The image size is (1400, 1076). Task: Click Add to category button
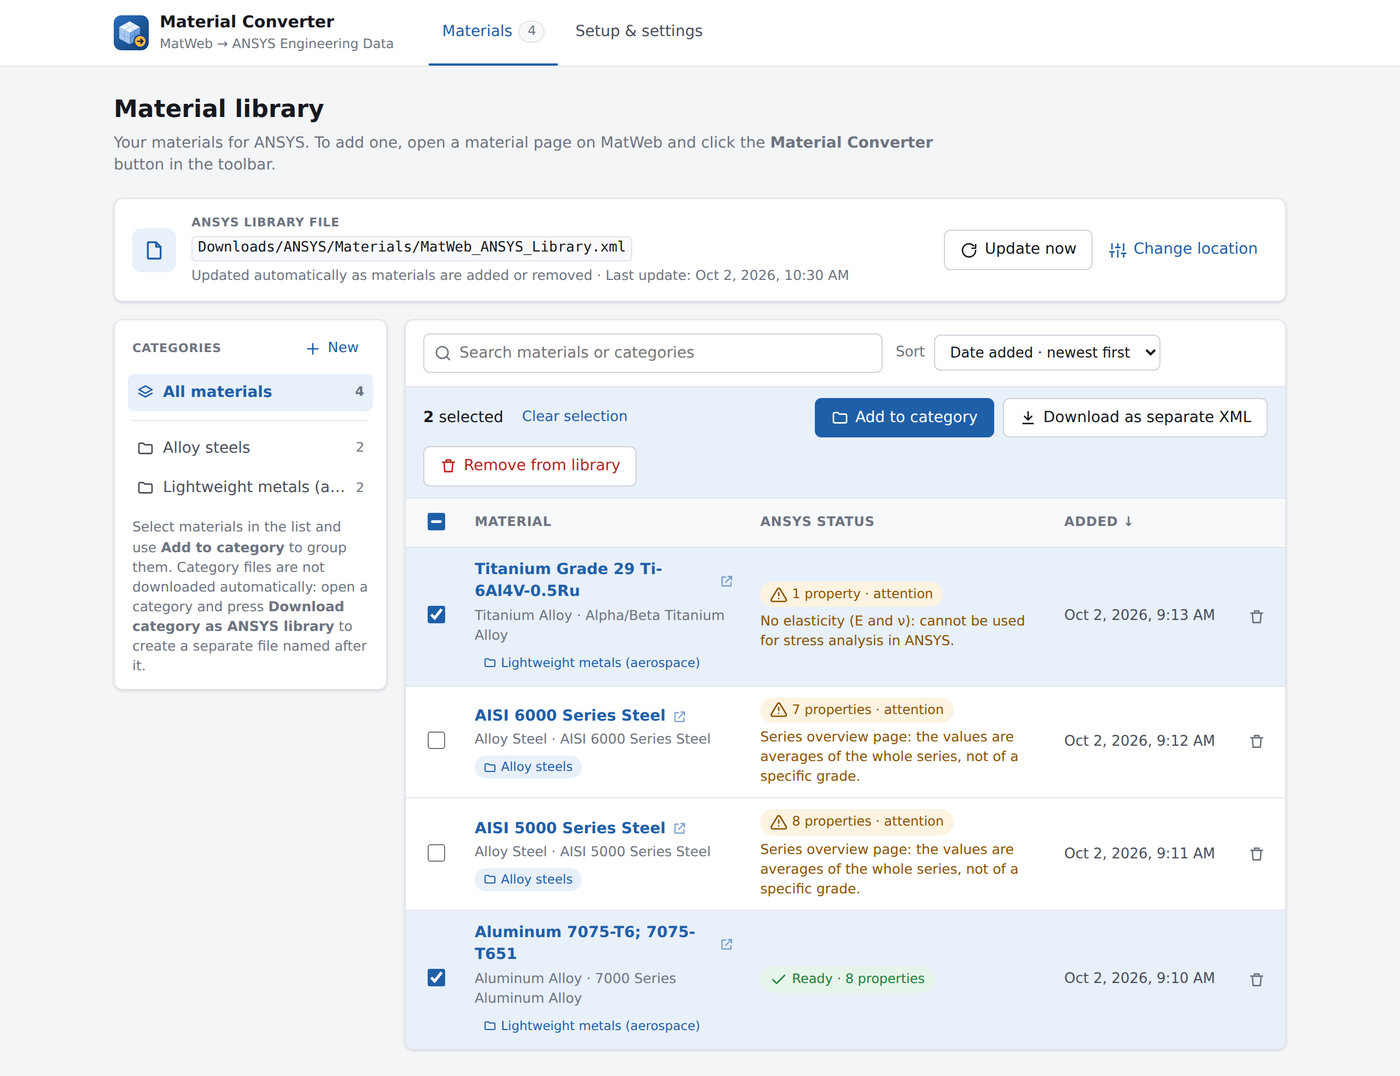[904, 418]
